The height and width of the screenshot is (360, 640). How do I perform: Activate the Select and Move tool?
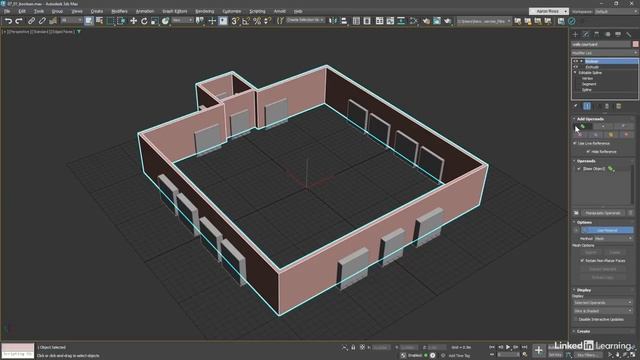133,21
